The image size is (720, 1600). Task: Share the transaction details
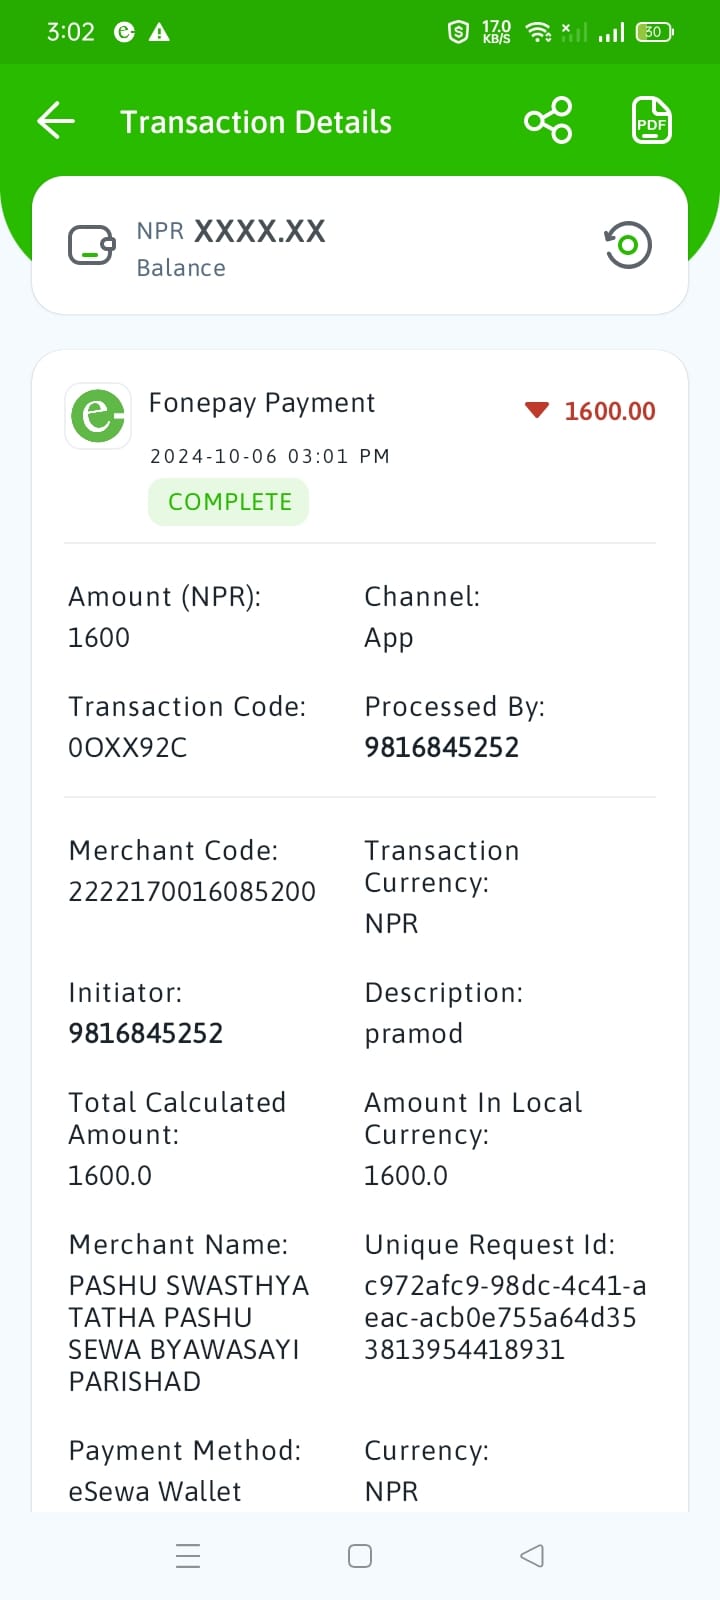(x=548, y=121)
